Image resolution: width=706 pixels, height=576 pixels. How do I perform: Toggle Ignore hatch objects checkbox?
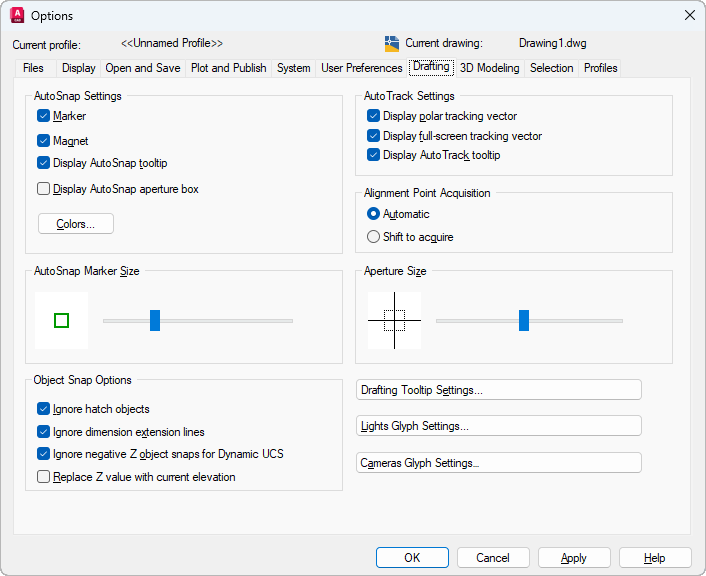click(44, 409)
